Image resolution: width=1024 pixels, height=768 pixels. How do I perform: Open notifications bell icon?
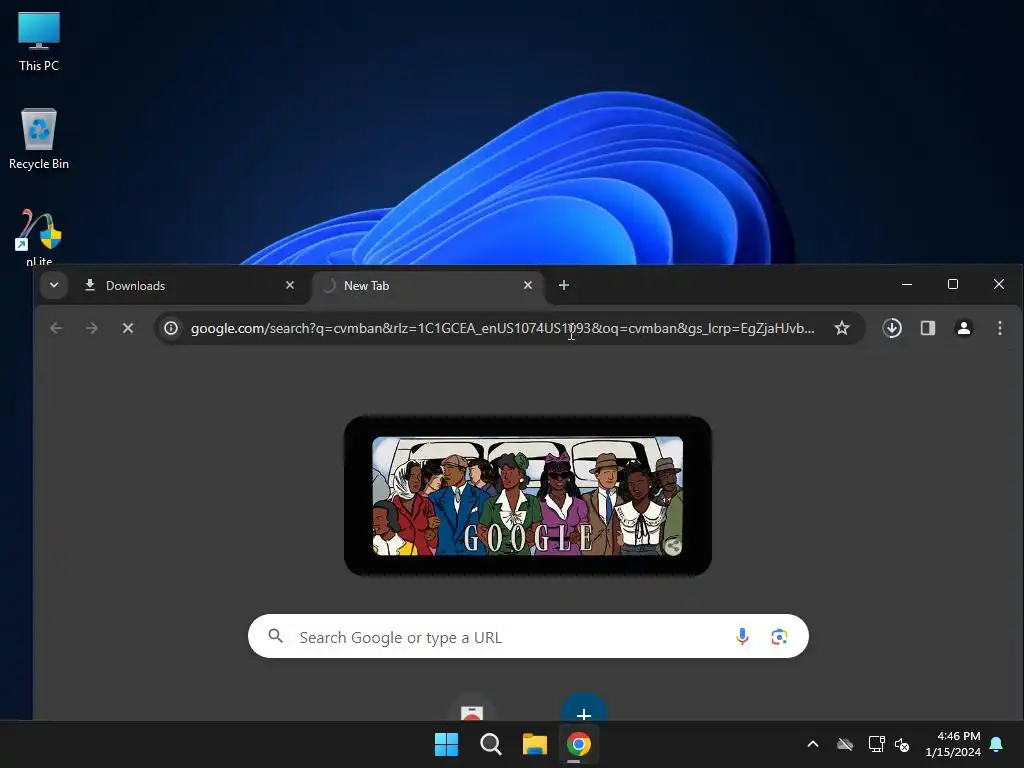[997, 744]
